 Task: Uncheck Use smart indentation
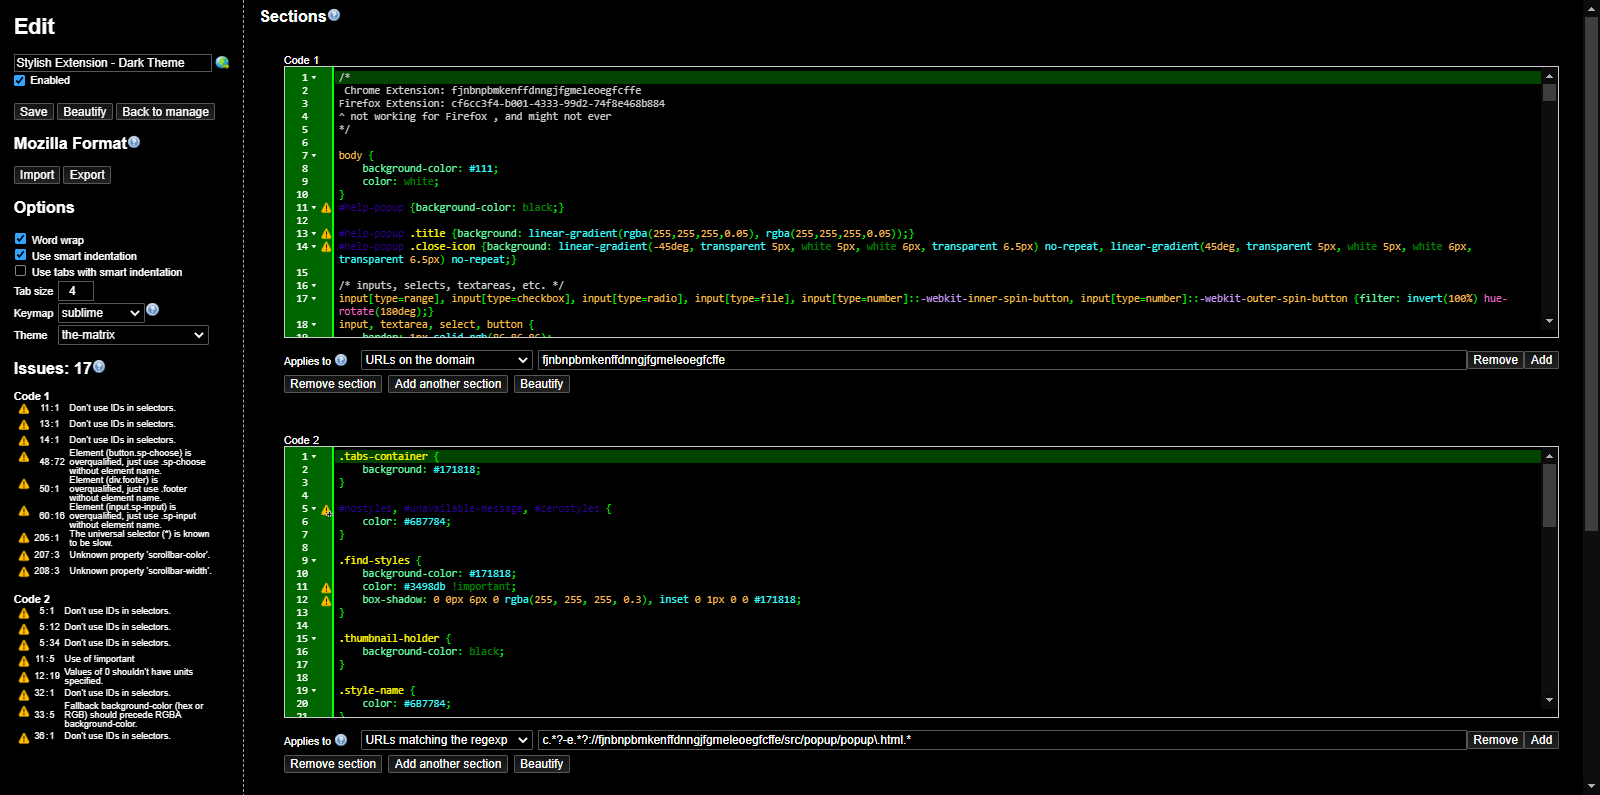point(20,255)
